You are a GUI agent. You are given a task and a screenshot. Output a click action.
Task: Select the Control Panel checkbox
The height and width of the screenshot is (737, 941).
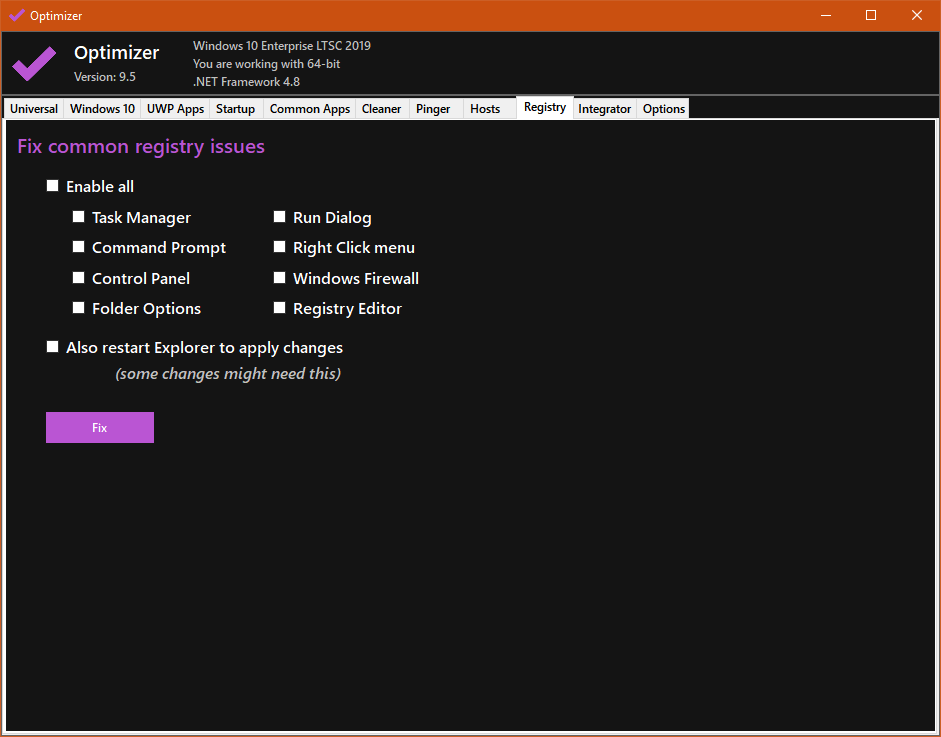tap(79, 278)
